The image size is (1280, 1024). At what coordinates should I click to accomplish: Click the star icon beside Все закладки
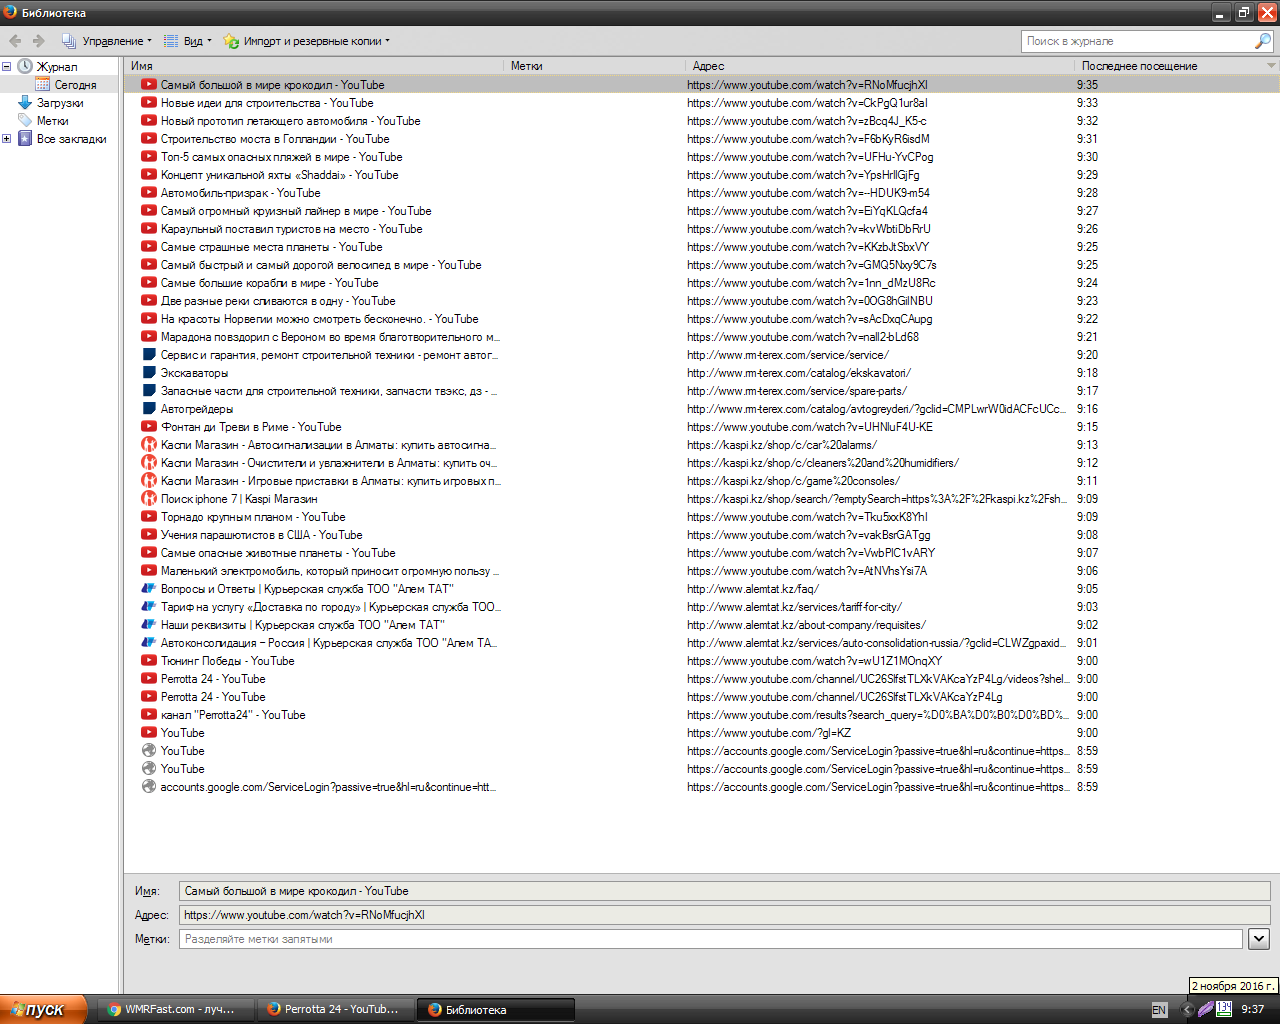click(25, 139)
